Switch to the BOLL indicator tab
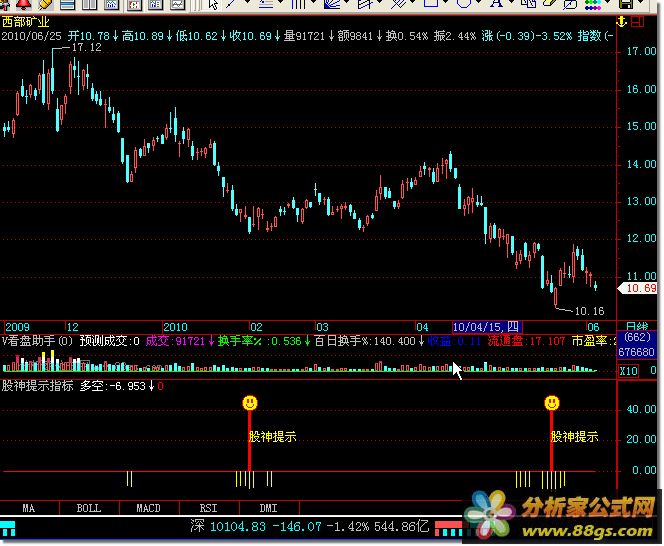 point(89,508)
